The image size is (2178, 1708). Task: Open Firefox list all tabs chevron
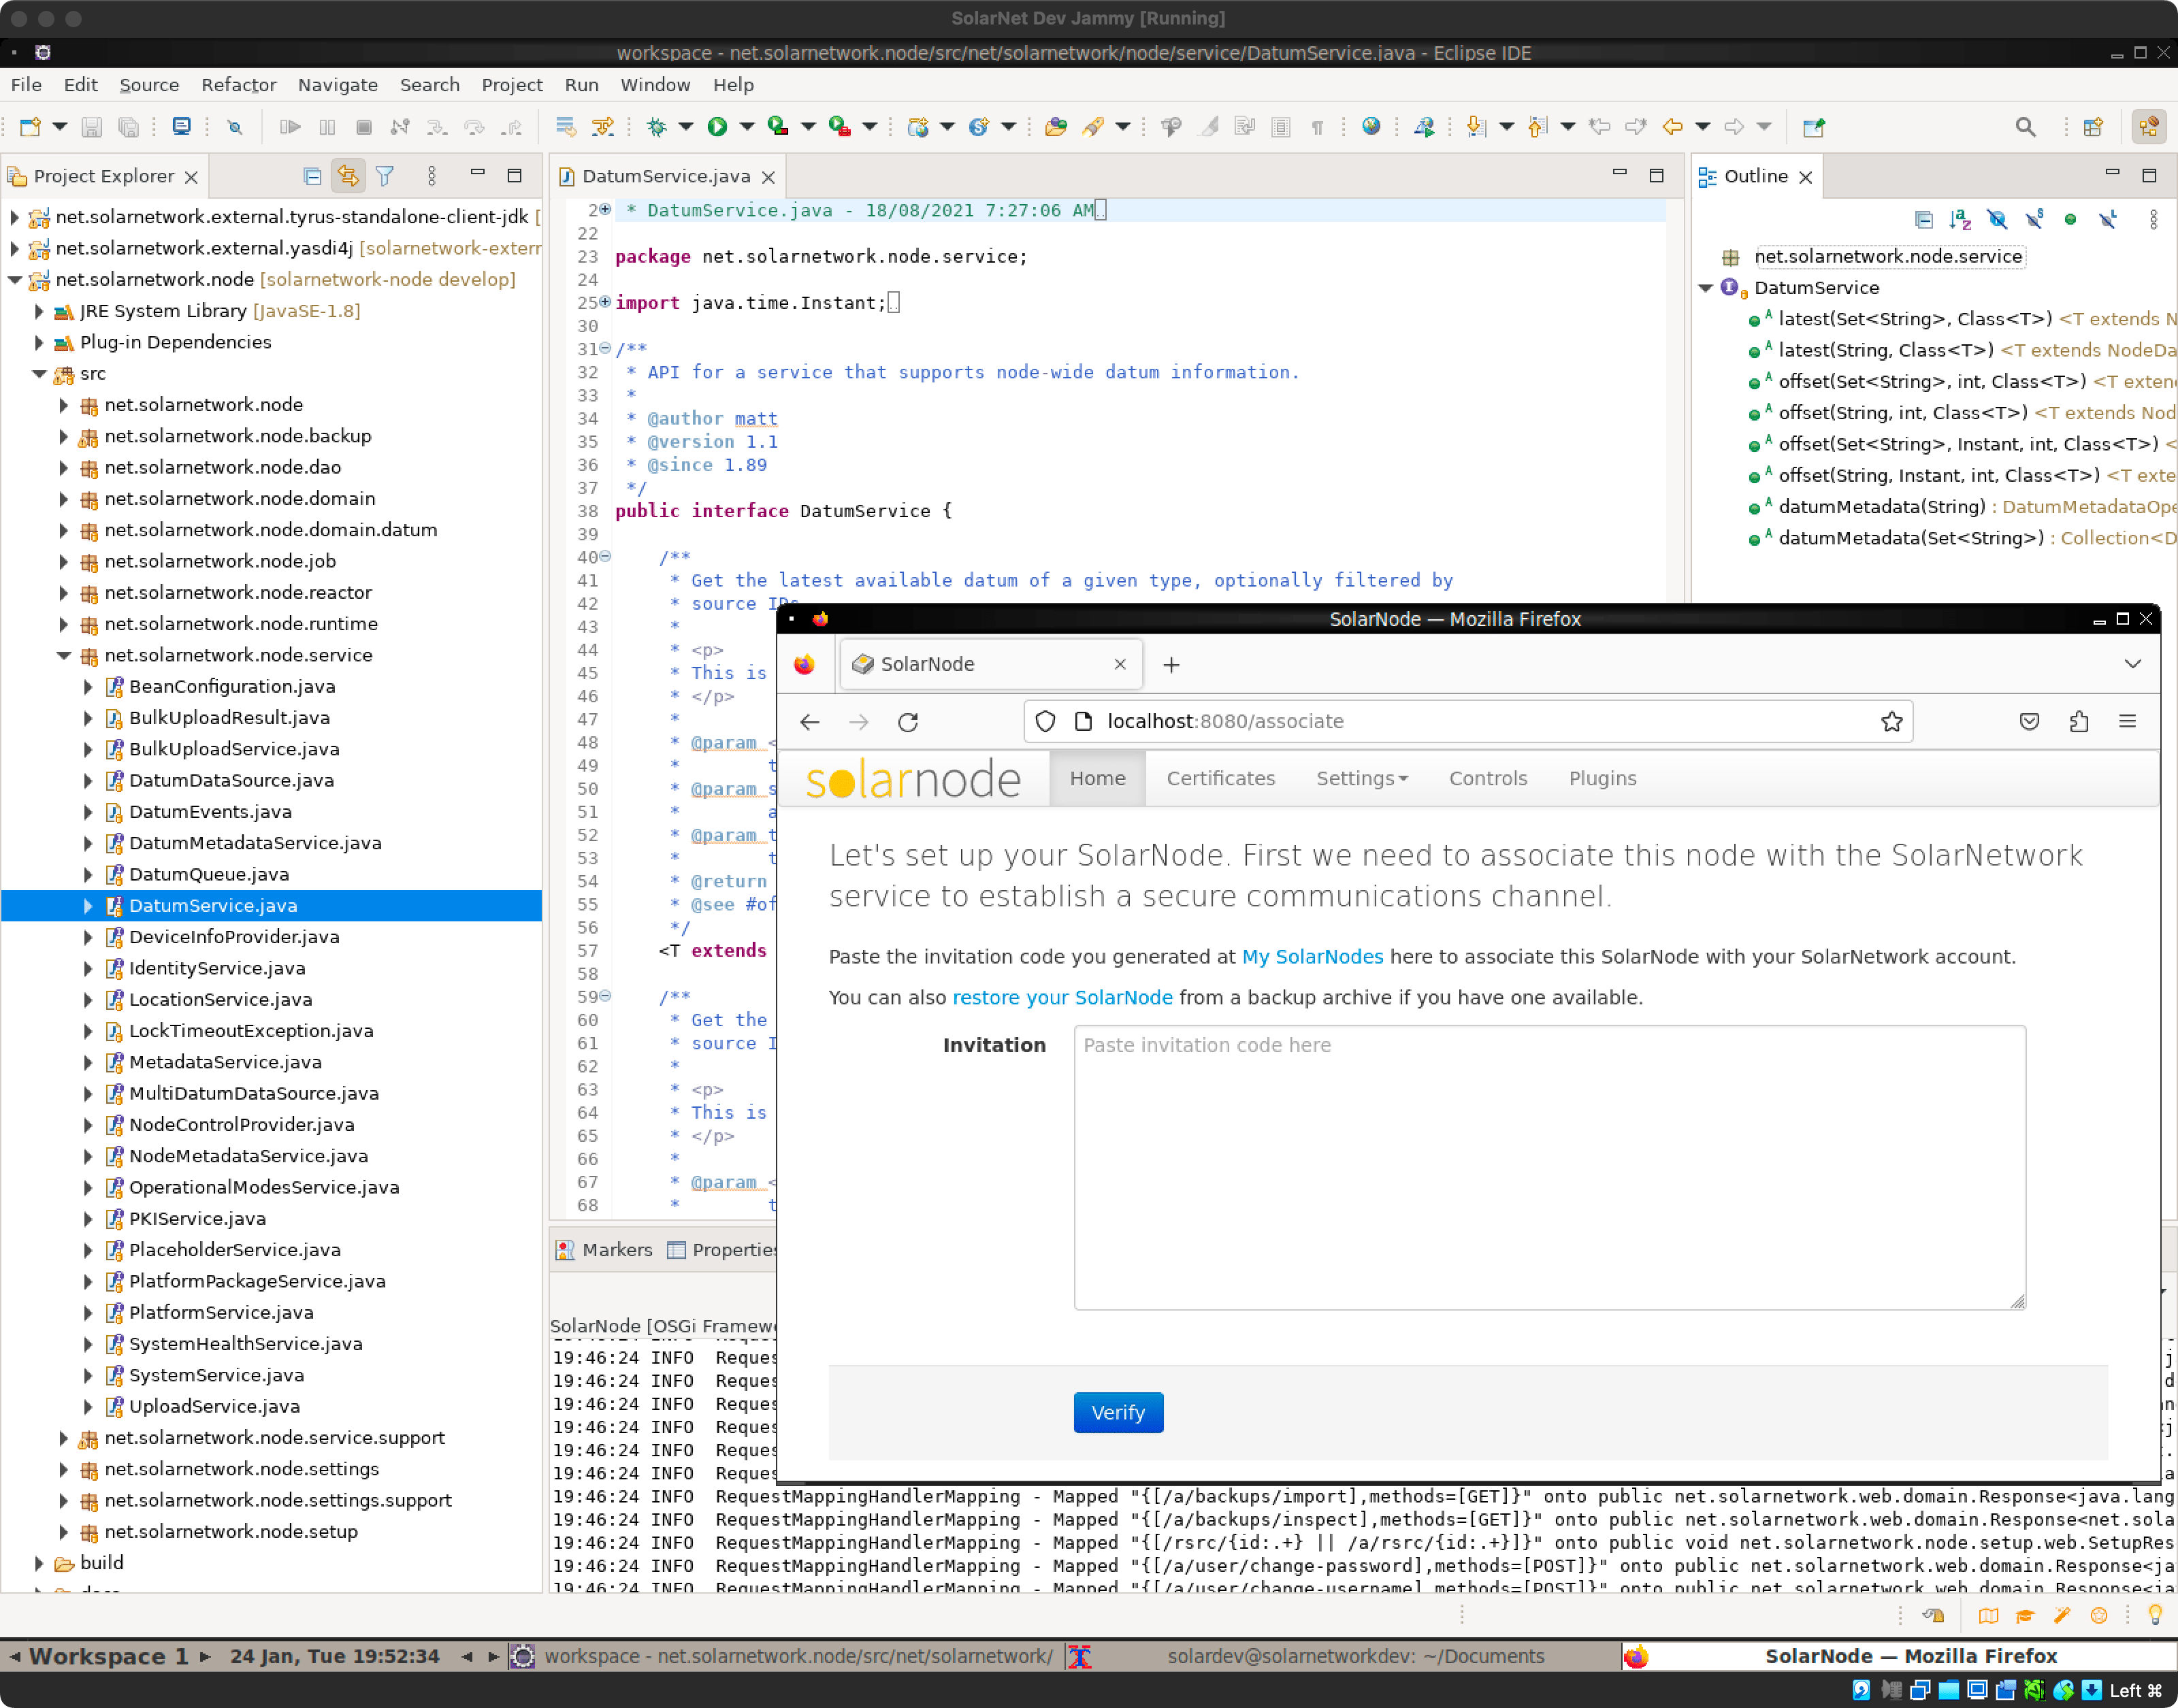pyautogui.click(x=2132, y=664)
